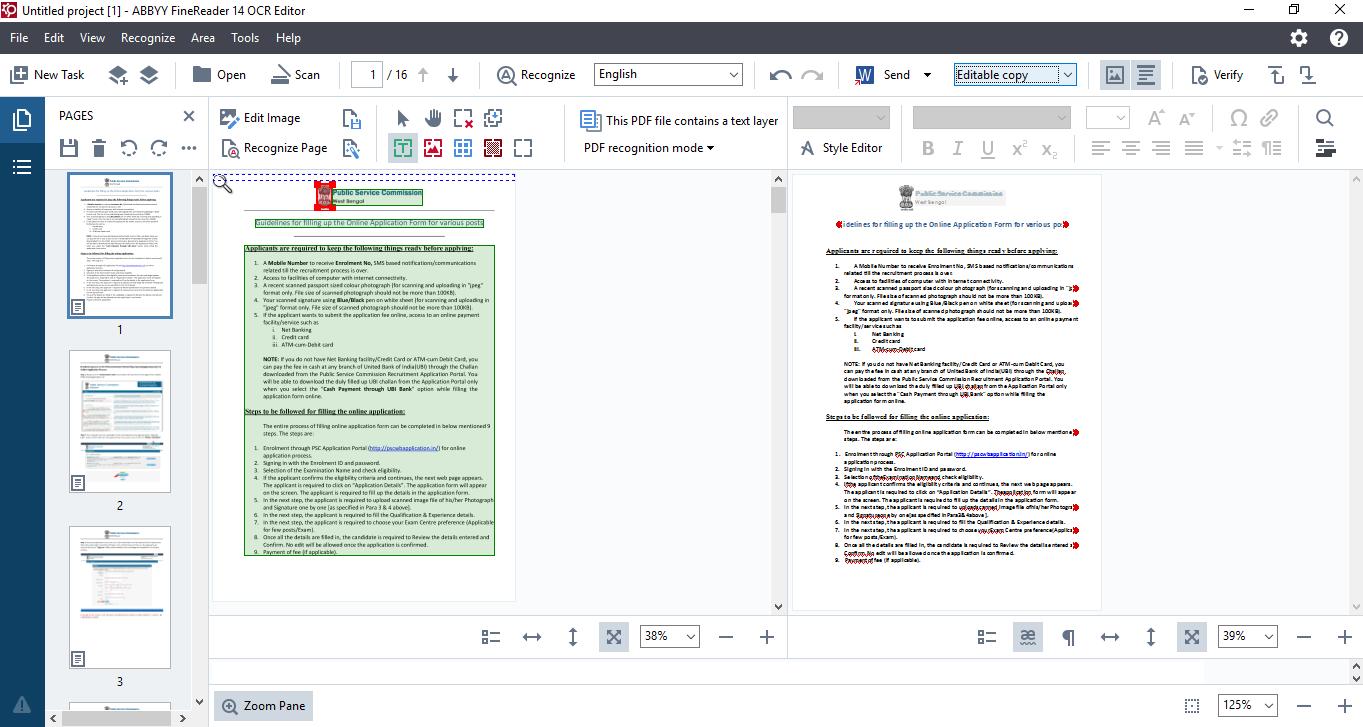1363x727 pixels.
Task: Open the English language dropdown
Action: click(669, 74)
